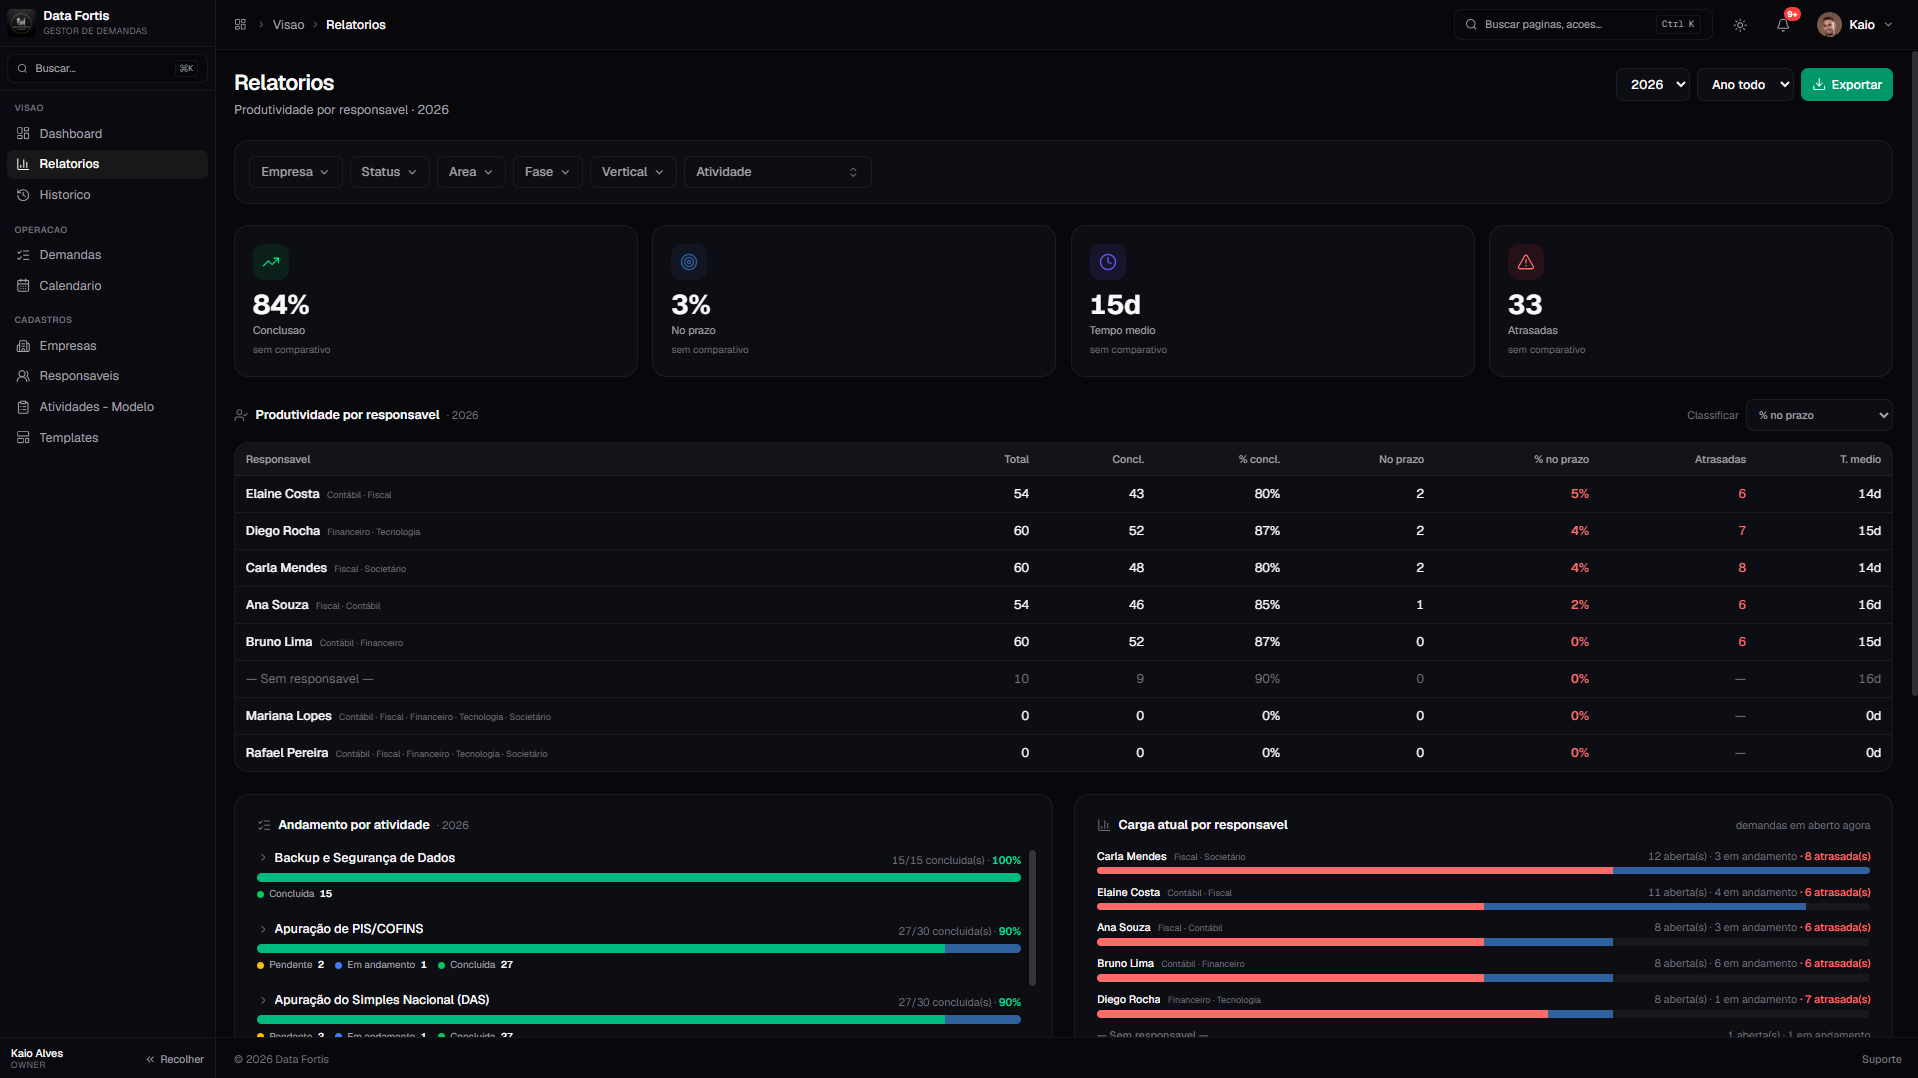Open the Ano todo period dropdown
The height and width of the screenshot is (1078, 1918).
click(x=1745, y=85)
